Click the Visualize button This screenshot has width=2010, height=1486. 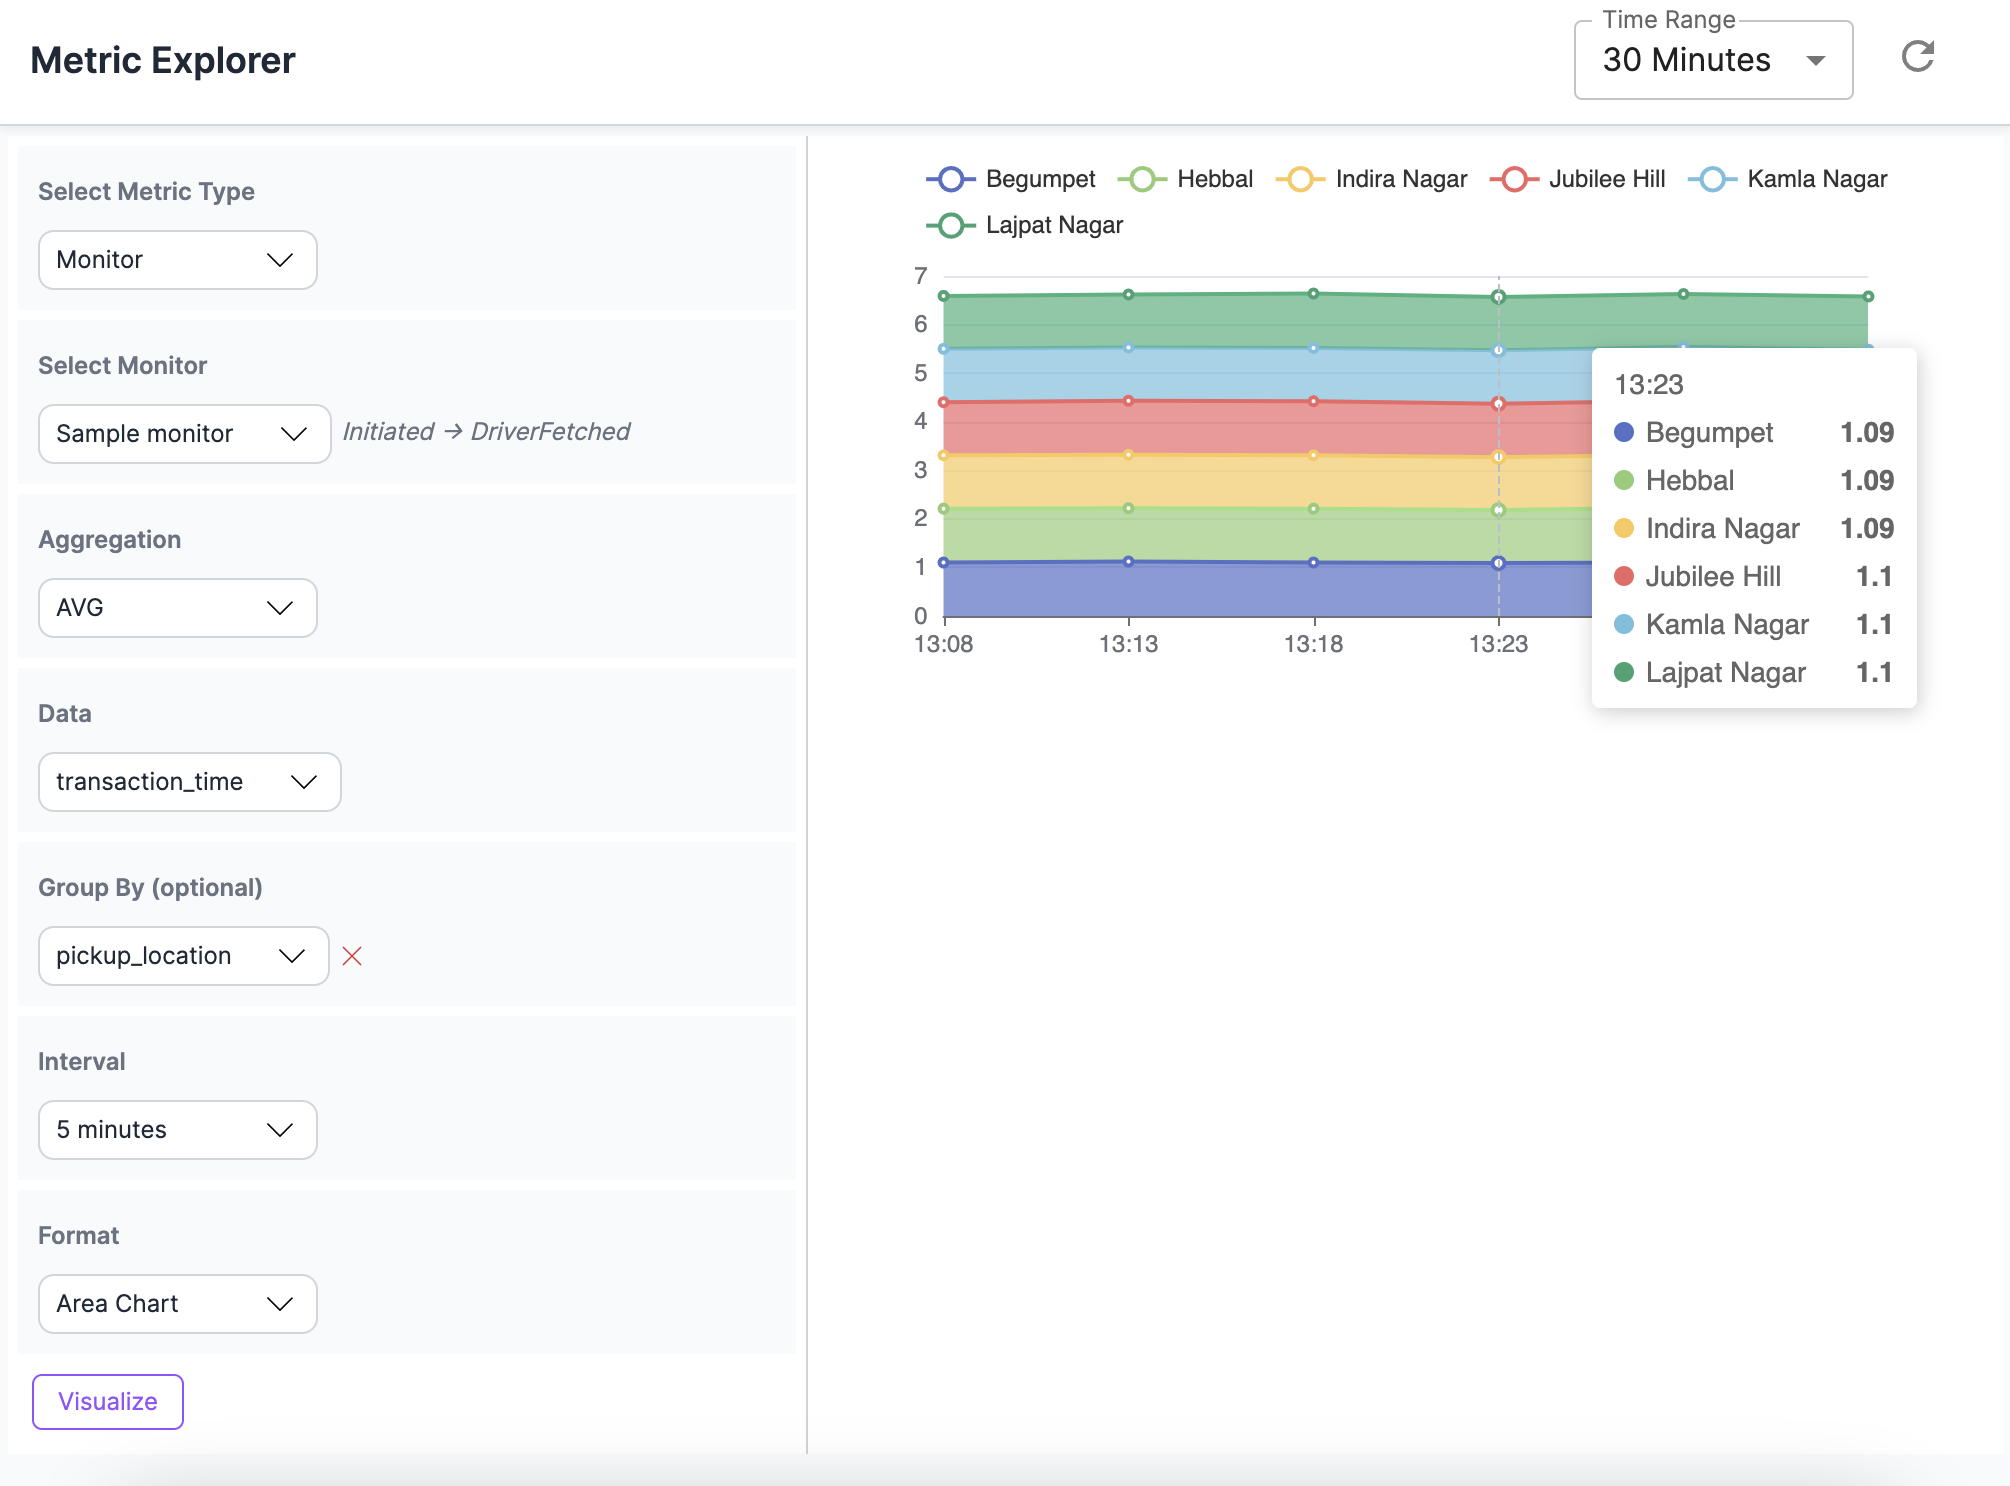(108, 1402)
